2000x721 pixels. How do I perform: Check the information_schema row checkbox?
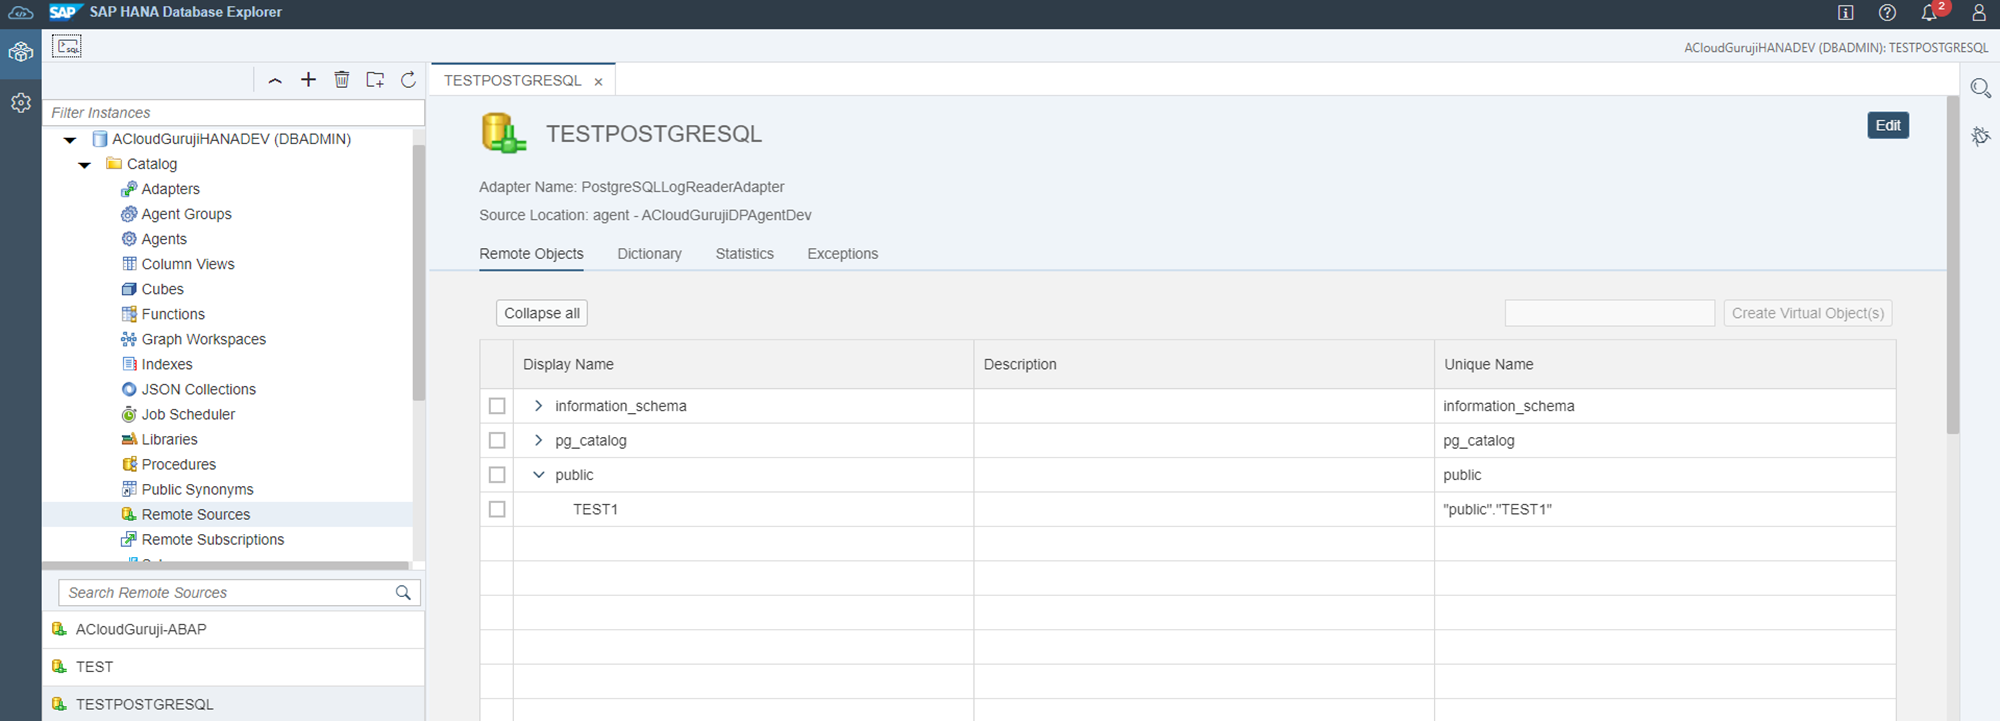click(497, 406)
